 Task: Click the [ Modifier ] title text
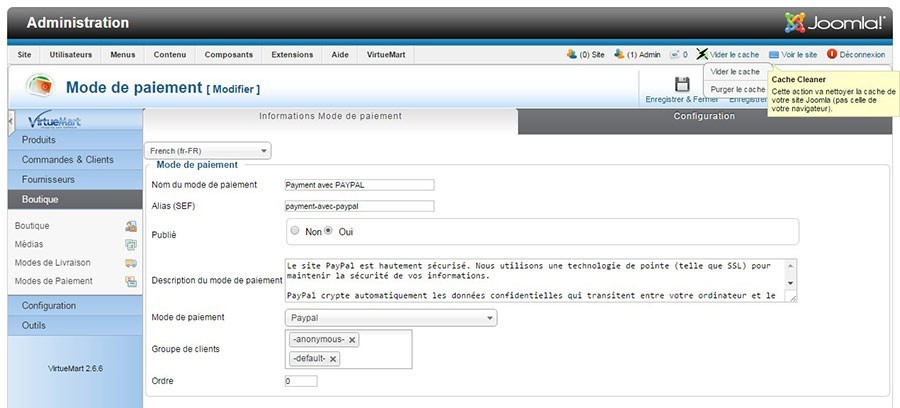tap(233, 90)
